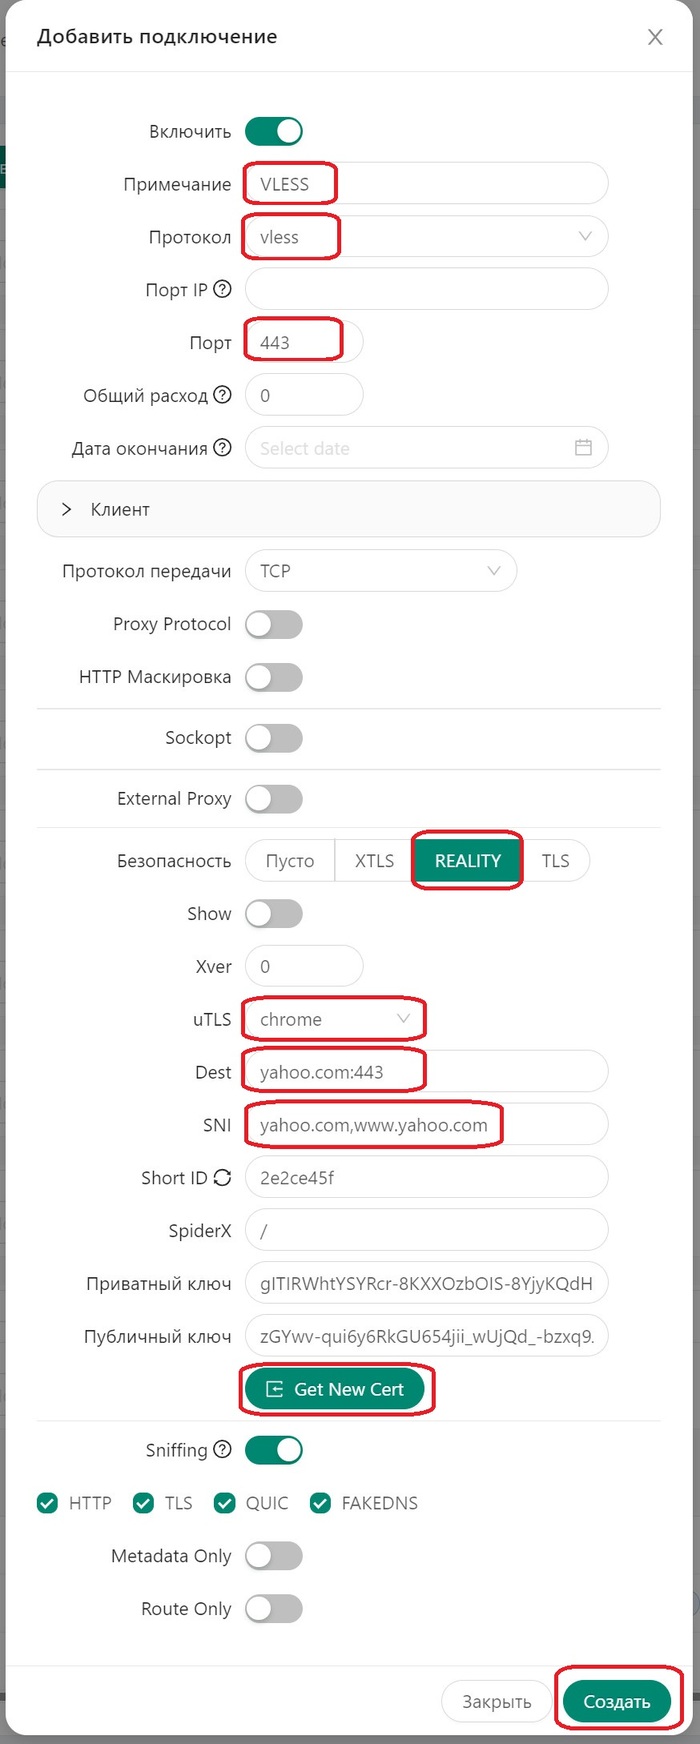
Task: Open the Протокол vless dropdown
Action: (425, 237)
